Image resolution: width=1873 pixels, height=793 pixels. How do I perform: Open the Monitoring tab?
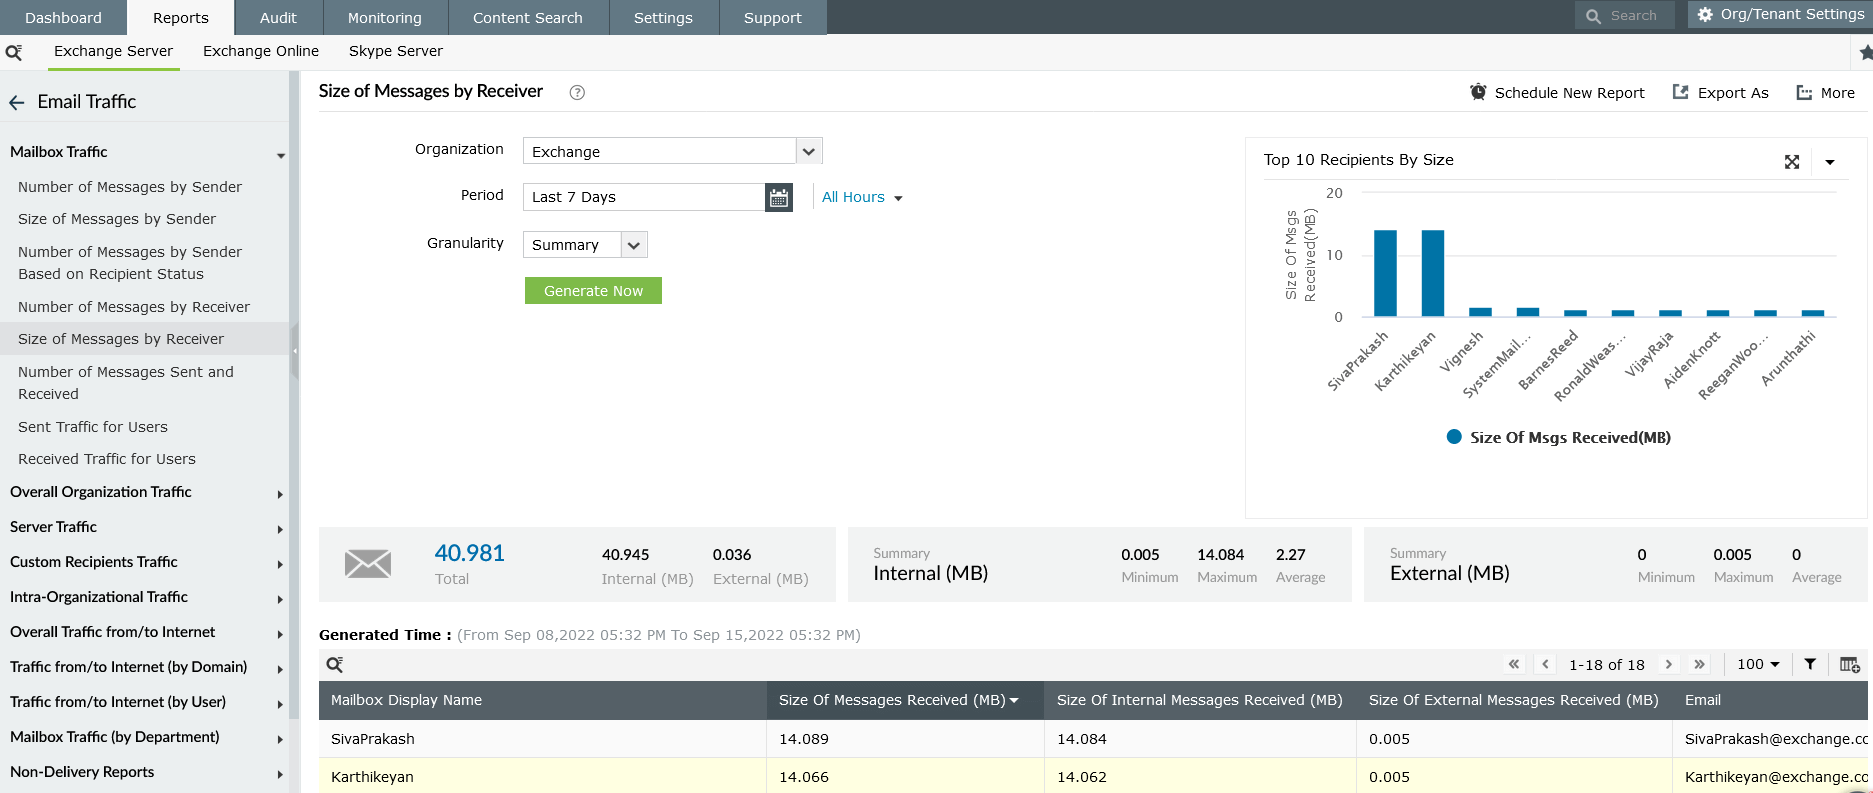385,18
